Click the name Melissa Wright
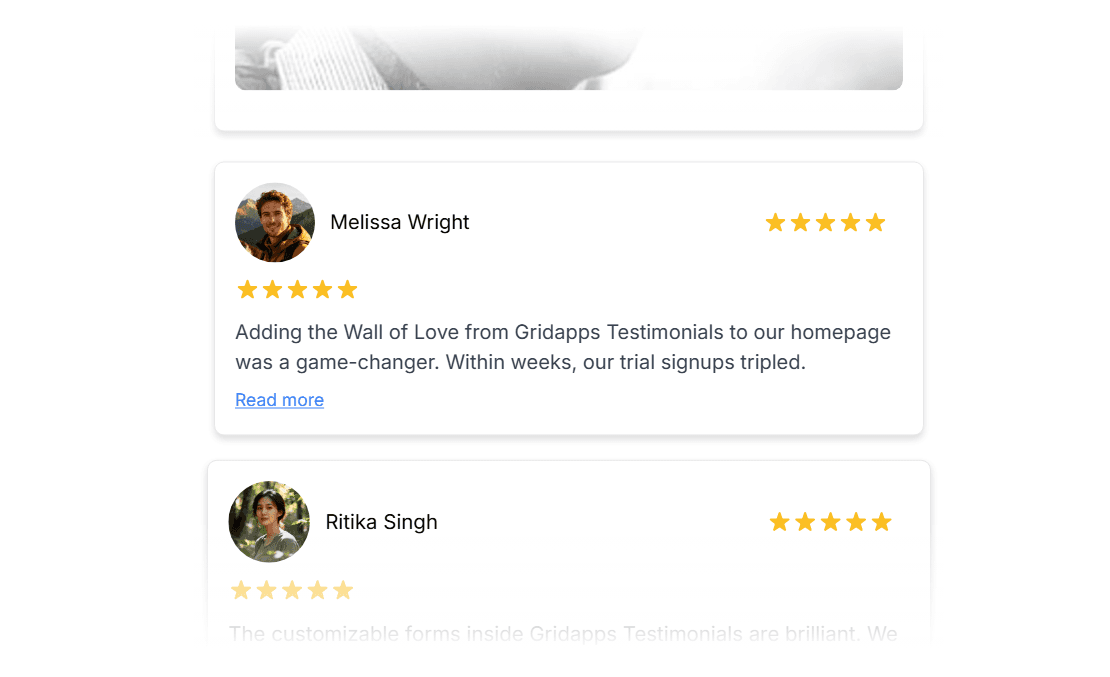 tap(399, 222)
